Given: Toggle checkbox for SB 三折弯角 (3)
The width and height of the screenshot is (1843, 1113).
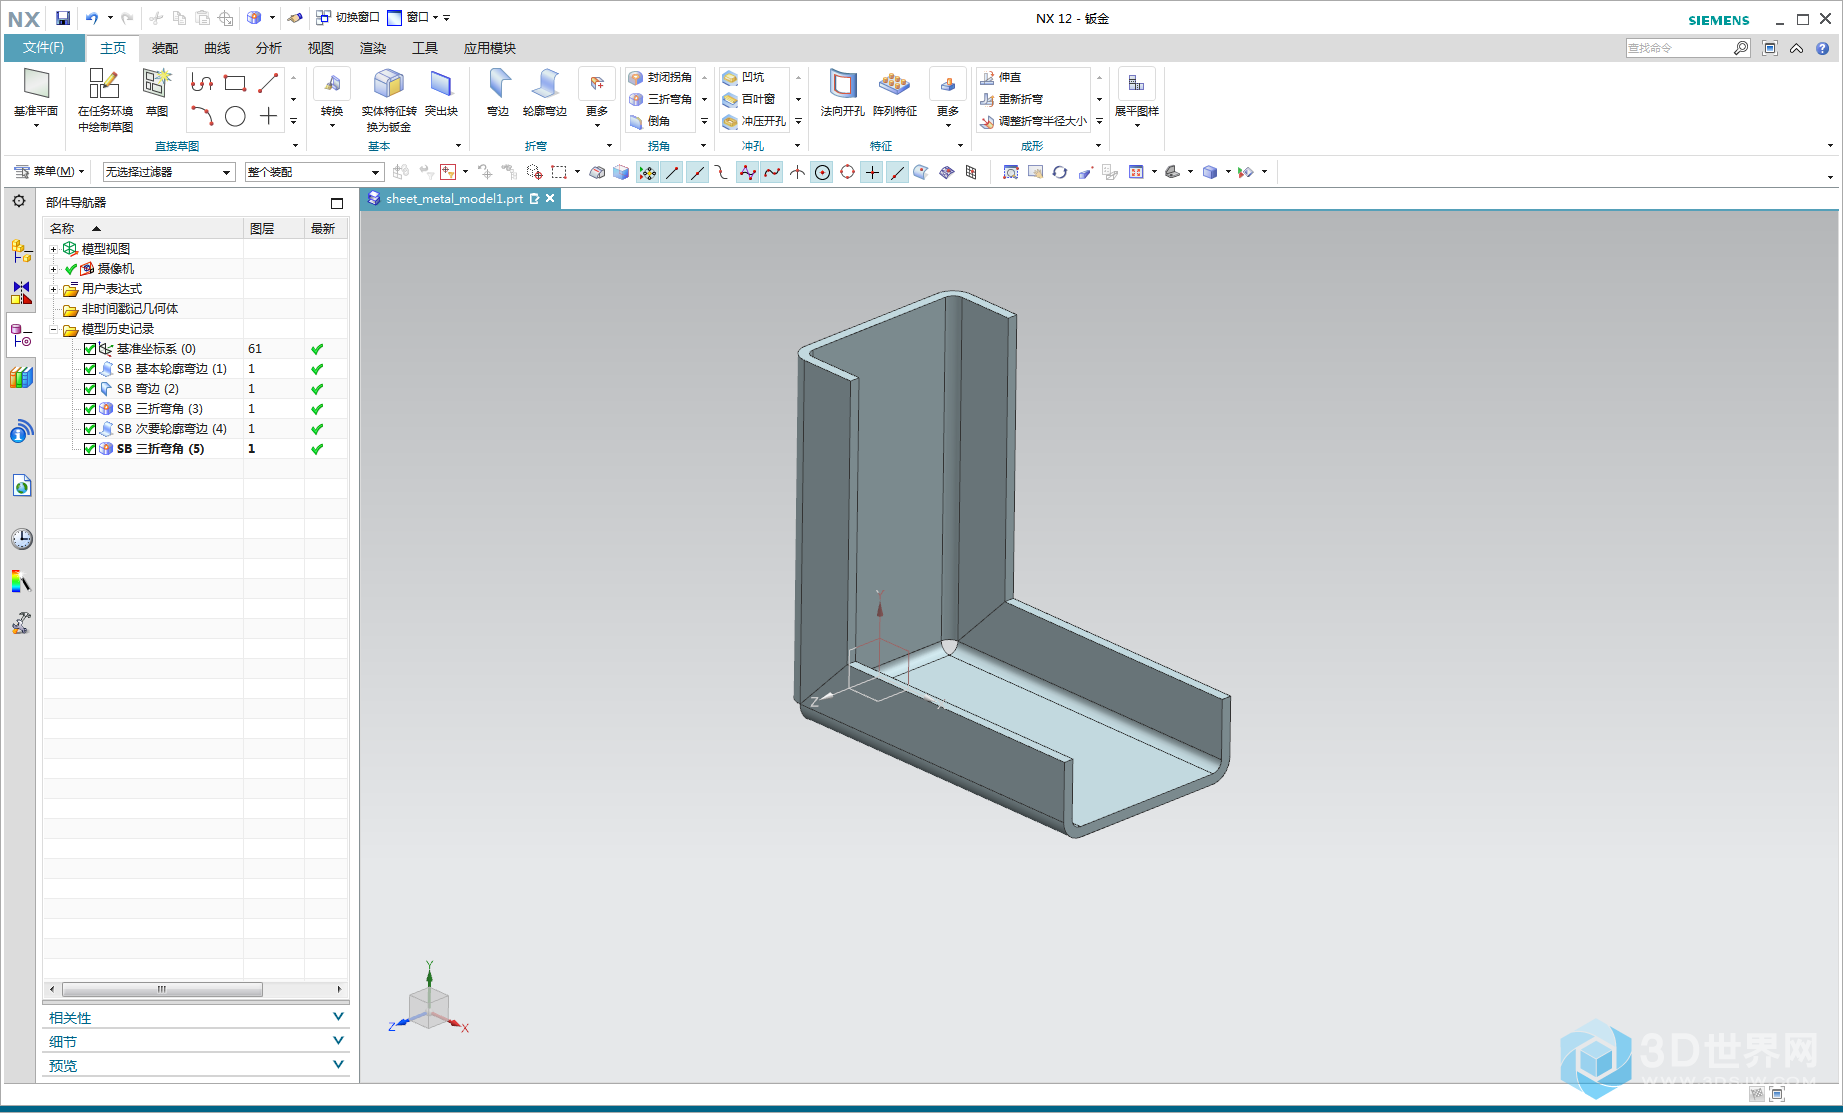Looking at the screenshot, I should coord(90,409).
